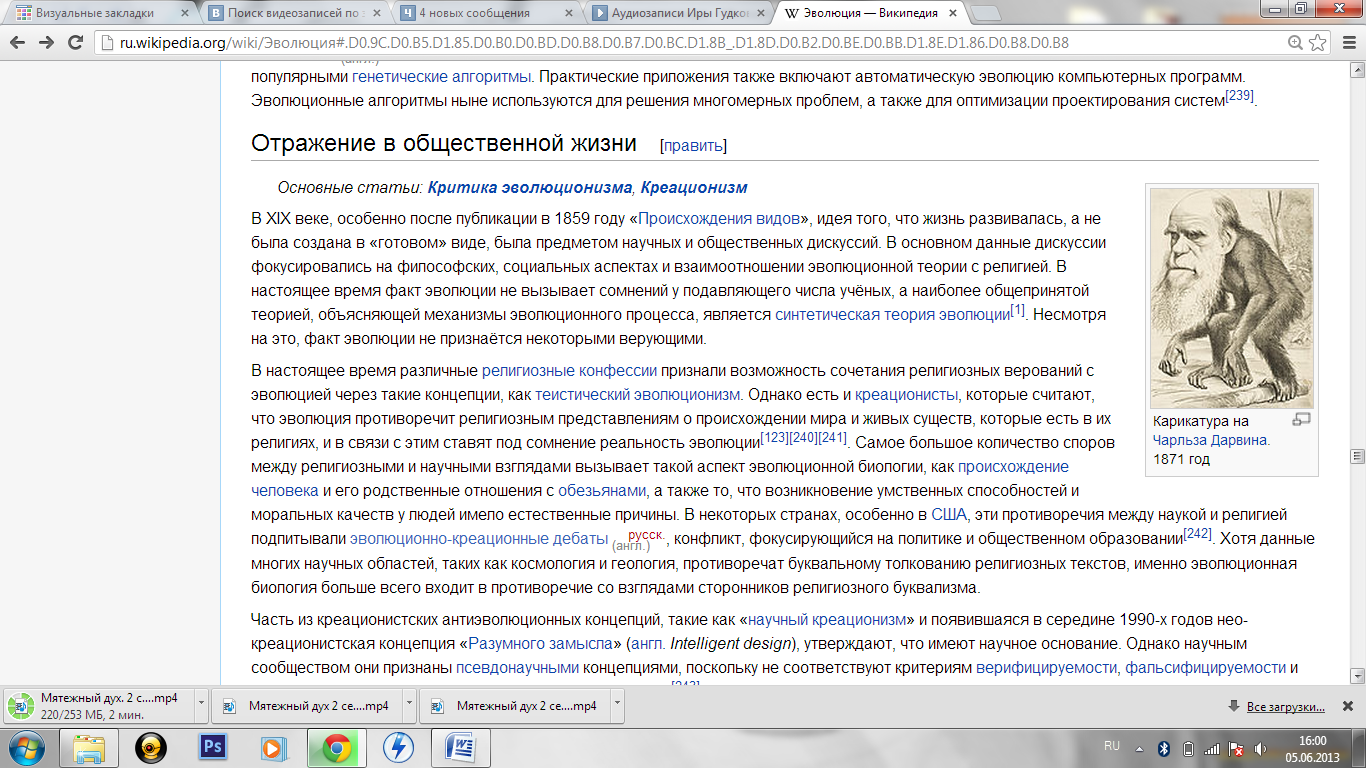Enlarge the Darwin caricature via magnify icon
The width and height of the screenshot is (1366, 768).
1301,420
